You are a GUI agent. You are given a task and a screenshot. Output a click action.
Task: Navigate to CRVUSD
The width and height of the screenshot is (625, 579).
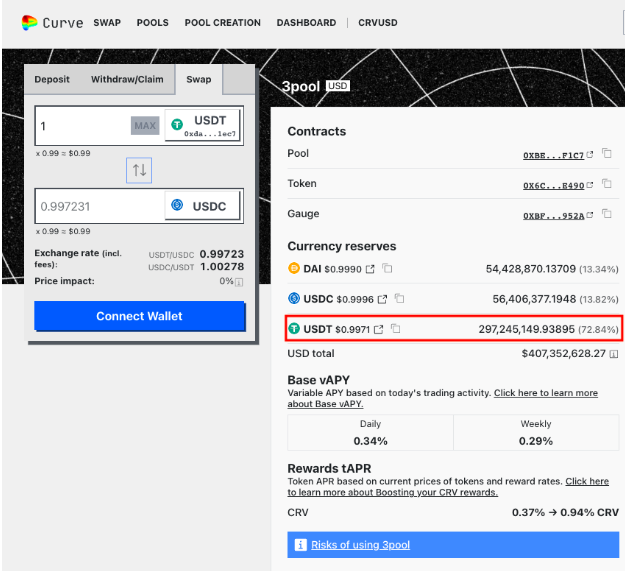coord(378,23)
